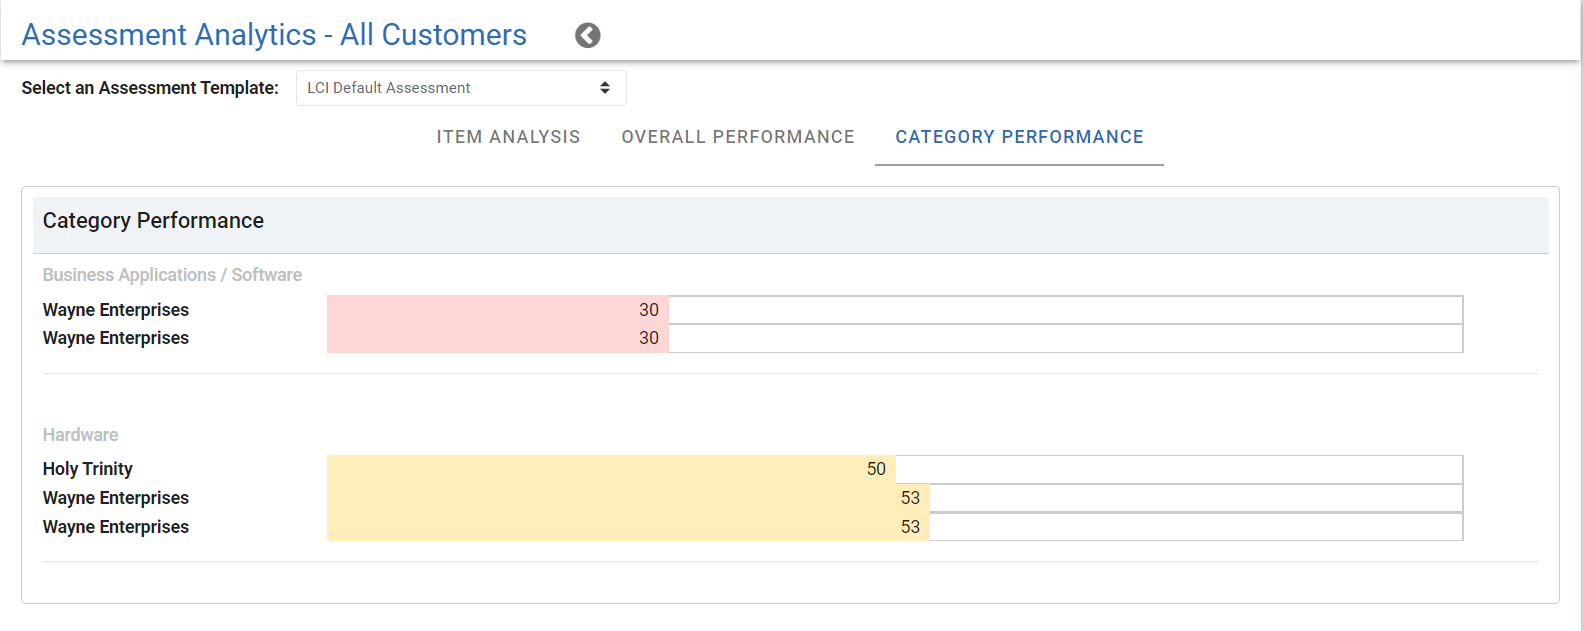
Task: Click the second Wayne Enterprises label under Business Applications
Action: point(116,338)
